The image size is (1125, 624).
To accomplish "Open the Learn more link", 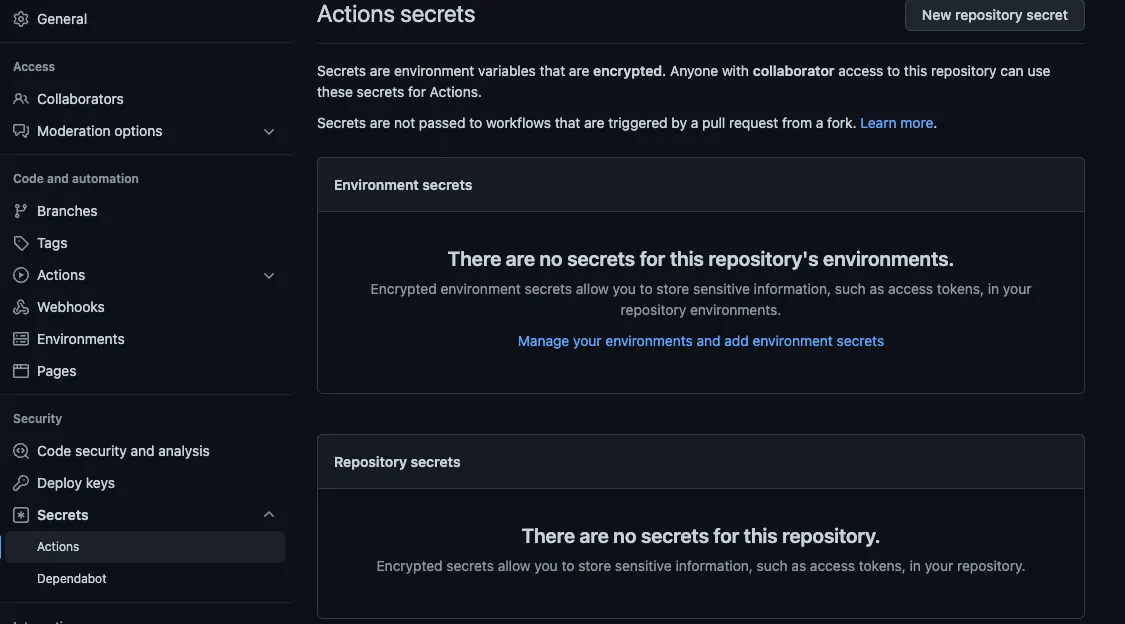I will tap(896, 123).
